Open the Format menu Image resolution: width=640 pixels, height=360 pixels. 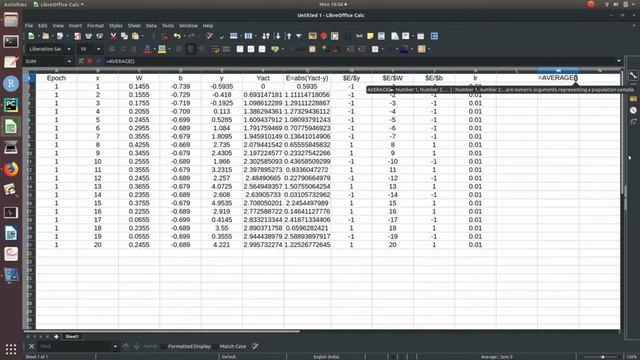pos(95,26)
